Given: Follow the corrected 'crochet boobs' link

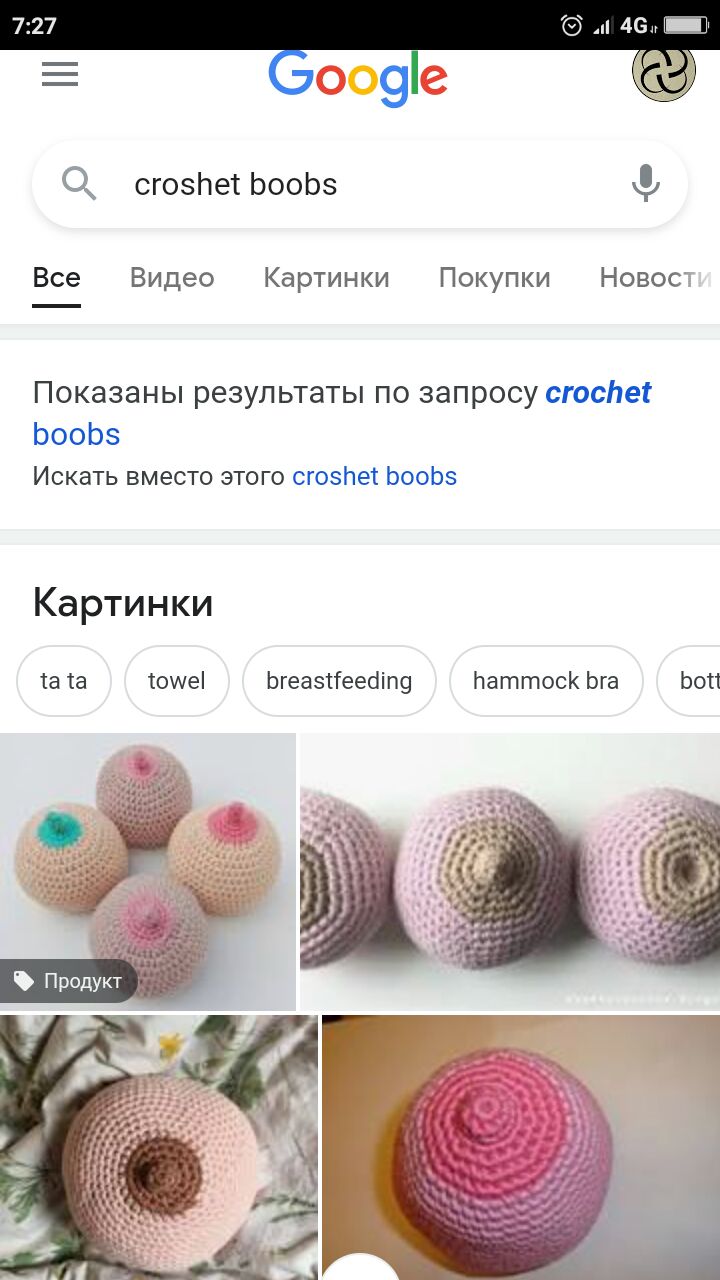Looking at the screenshot, I should click(342, 413).
